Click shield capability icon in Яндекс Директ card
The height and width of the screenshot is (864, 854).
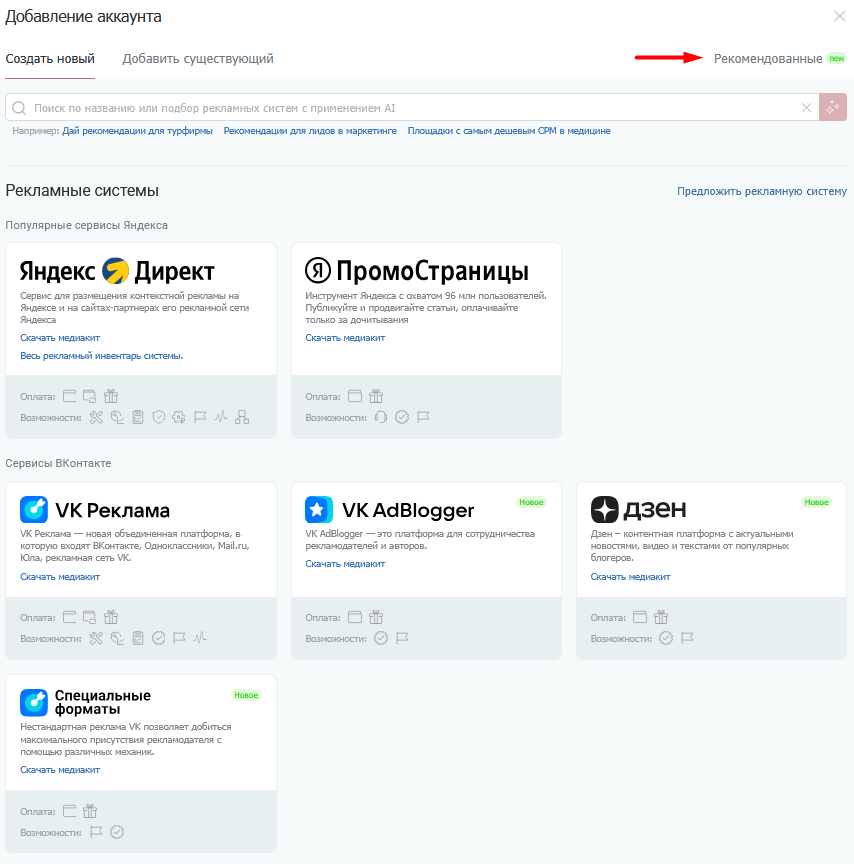tap(159, 417)
